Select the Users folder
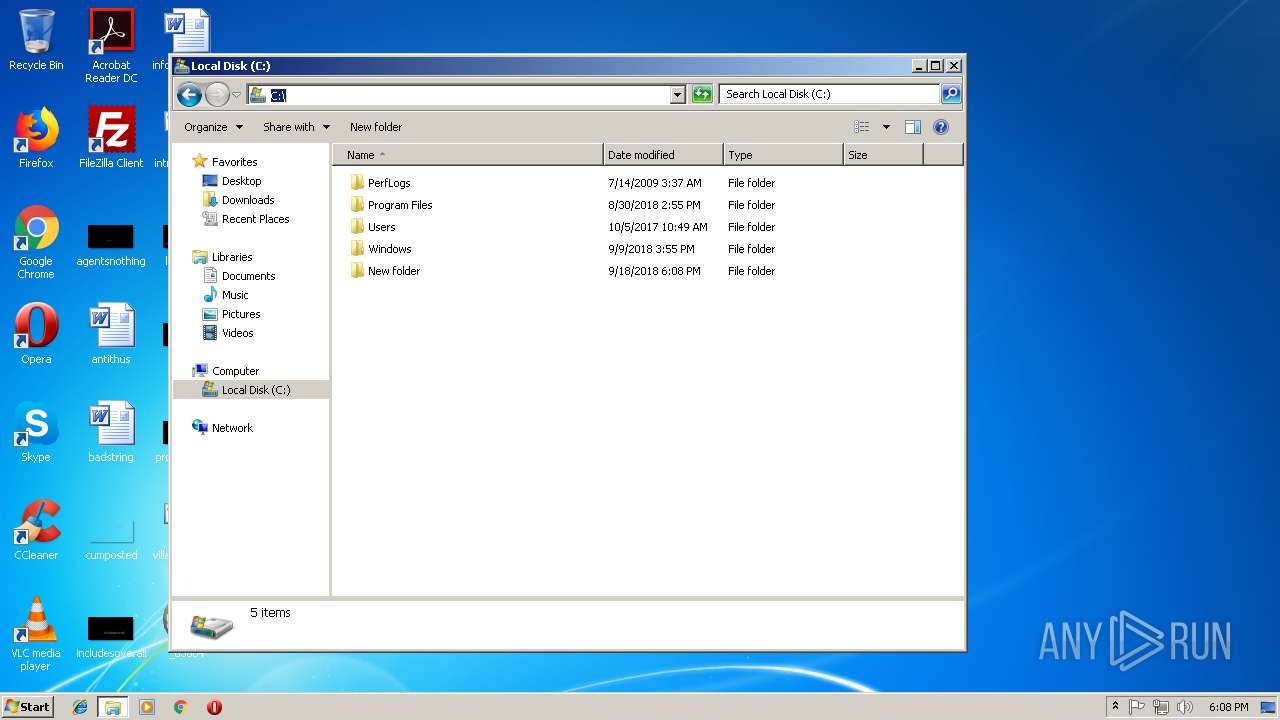The height and width of the screenshot is (720, 1280). coord(373,227)
